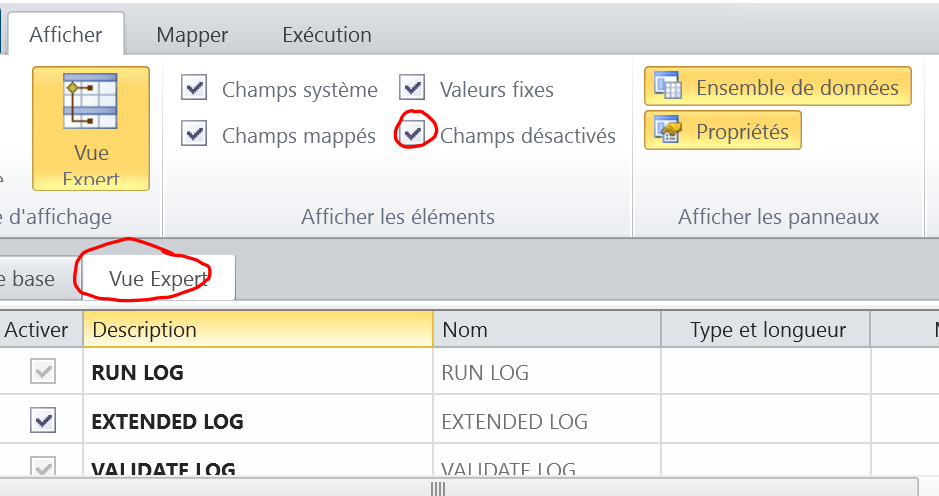Screen dimensions: 939x496
Task: Click the Type et longueur column header
Action: click(765, 329)
